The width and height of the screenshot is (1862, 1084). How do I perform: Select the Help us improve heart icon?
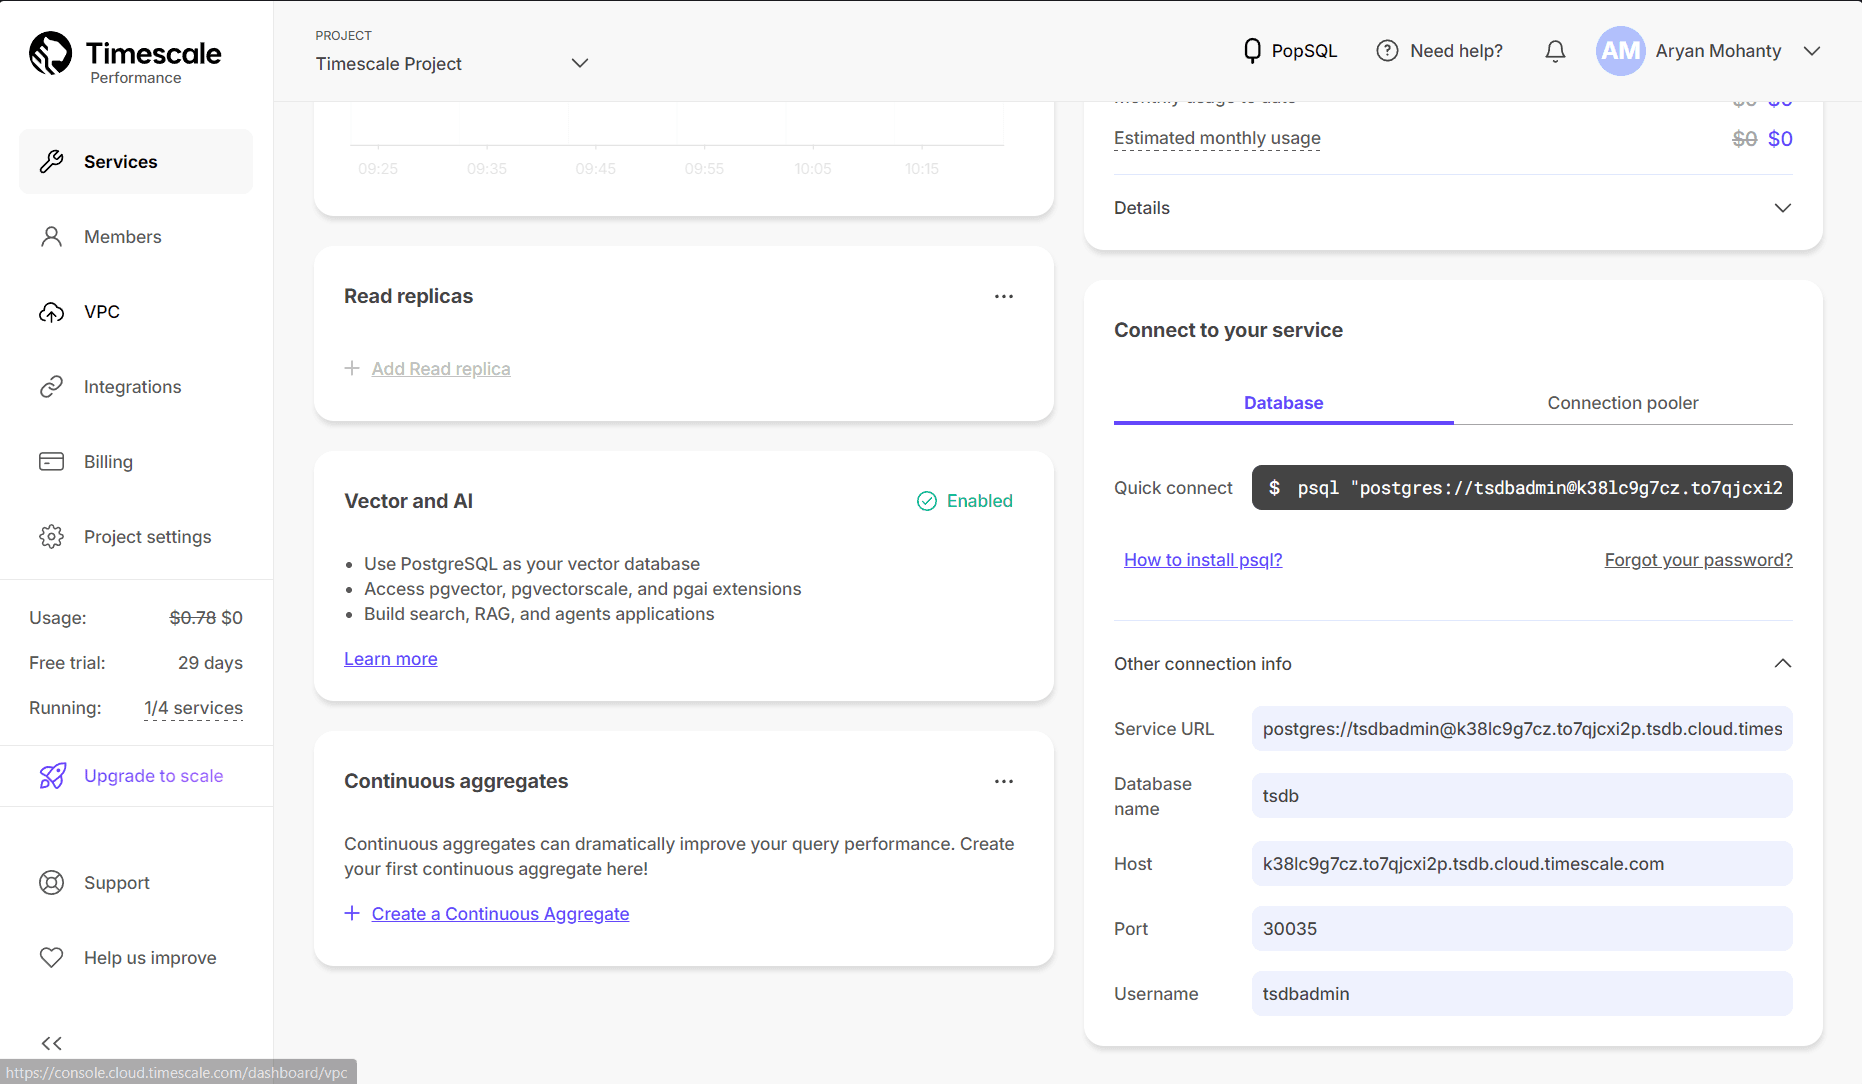(51, 957)
